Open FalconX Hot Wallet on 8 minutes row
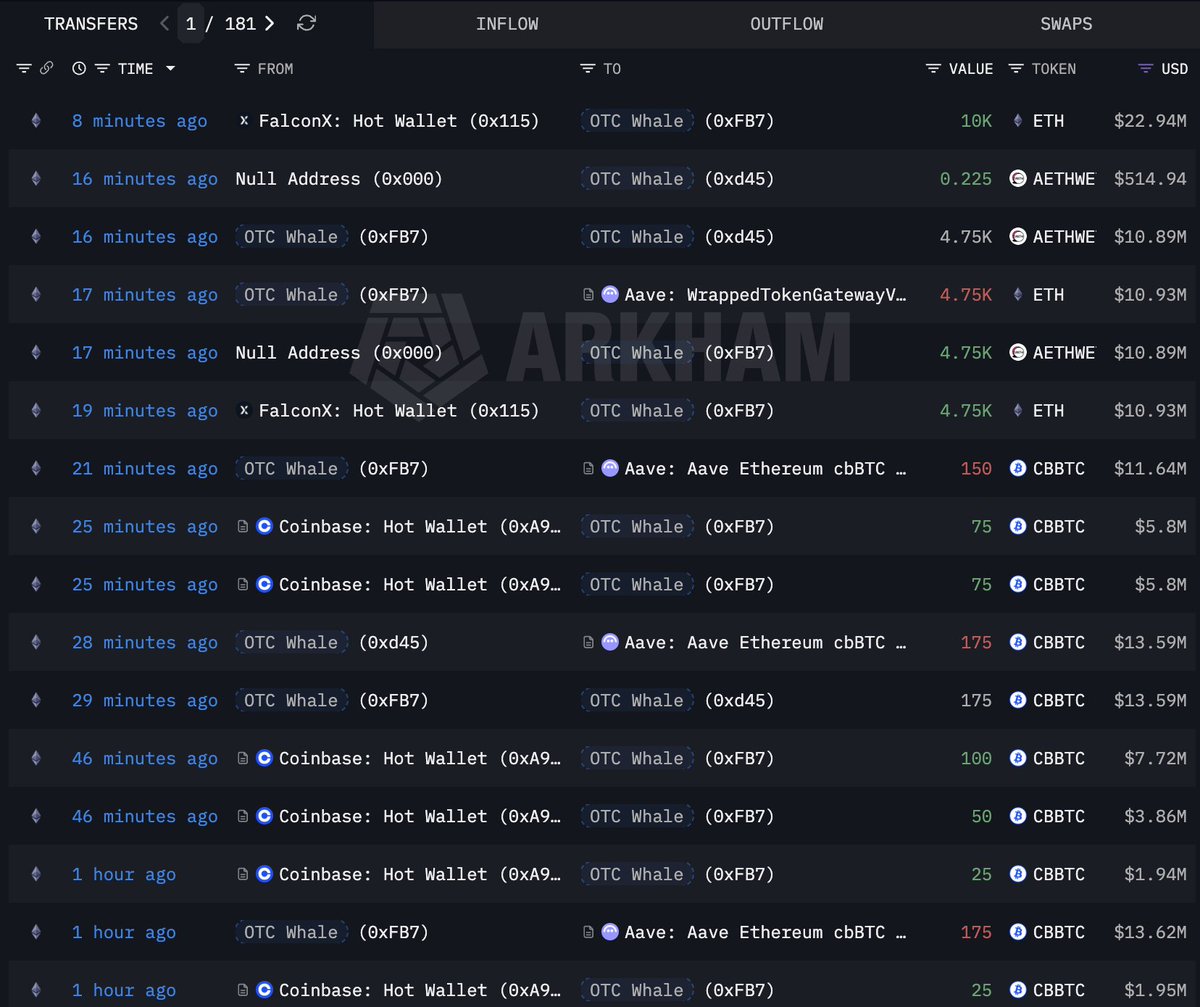 coord(399,121)
